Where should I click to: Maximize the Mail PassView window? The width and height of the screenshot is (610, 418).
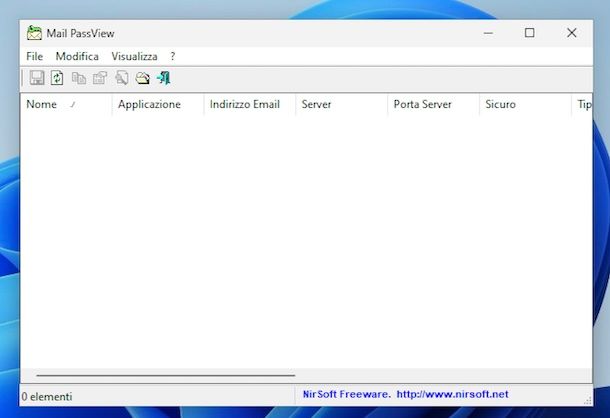[529, 33]
